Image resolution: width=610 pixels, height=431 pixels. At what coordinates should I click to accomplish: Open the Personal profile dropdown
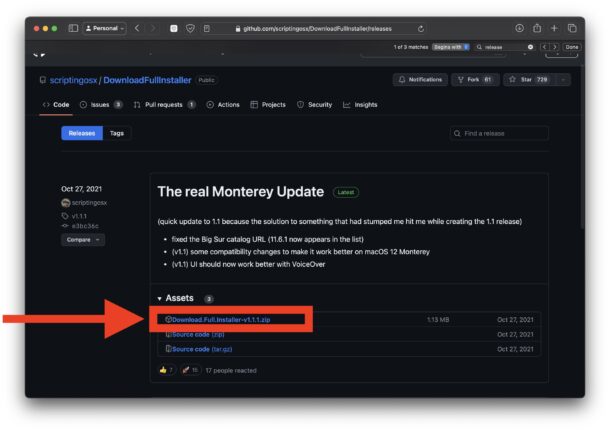click(x=104, y=28)
